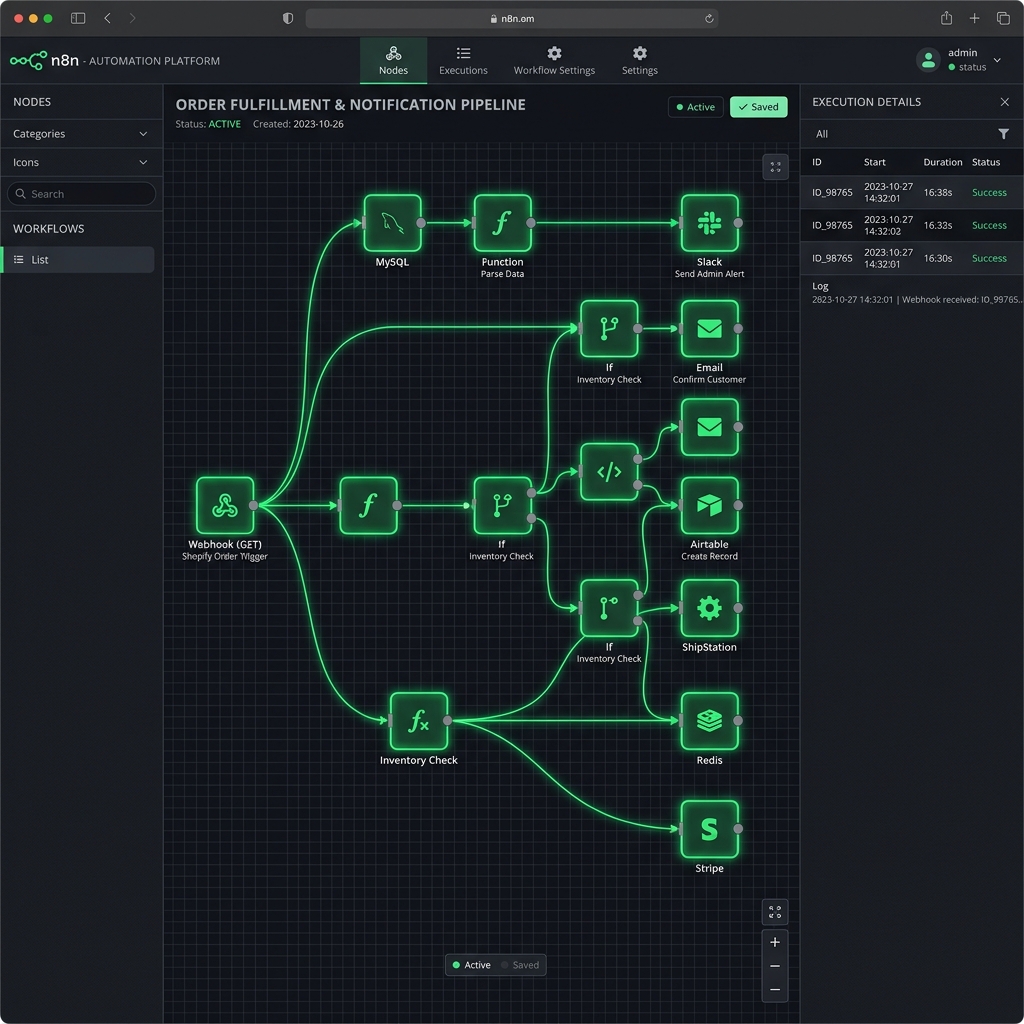Open the Slack Send Admin Alert node
Viewport: 1024px width, 1024px height.
pos(709,223)
